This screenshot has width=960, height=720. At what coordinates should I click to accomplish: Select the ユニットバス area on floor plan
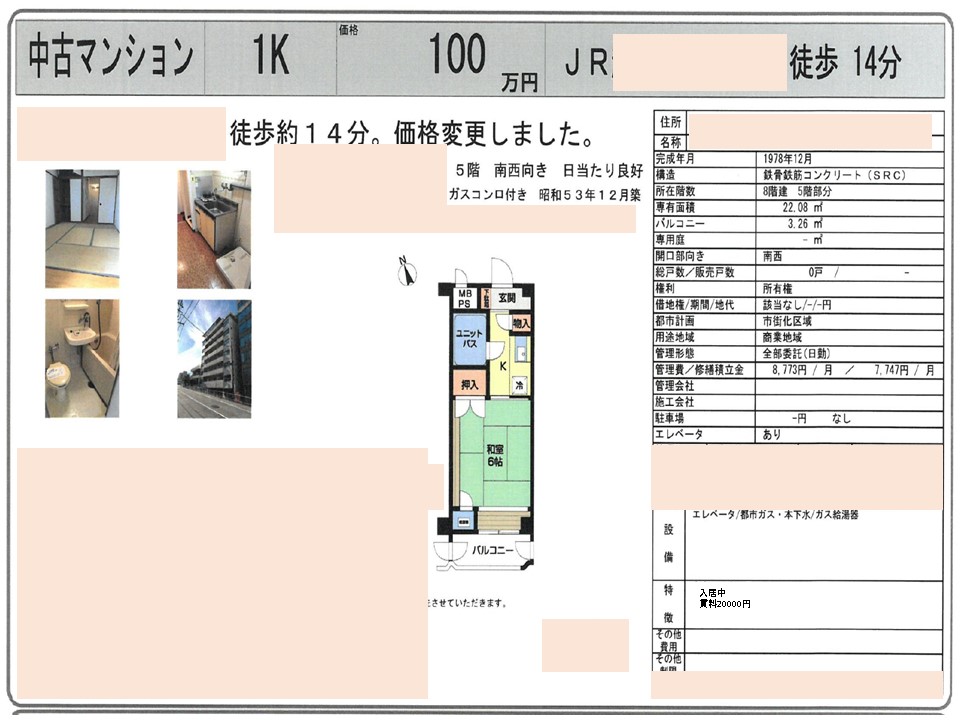pos(467,340)
